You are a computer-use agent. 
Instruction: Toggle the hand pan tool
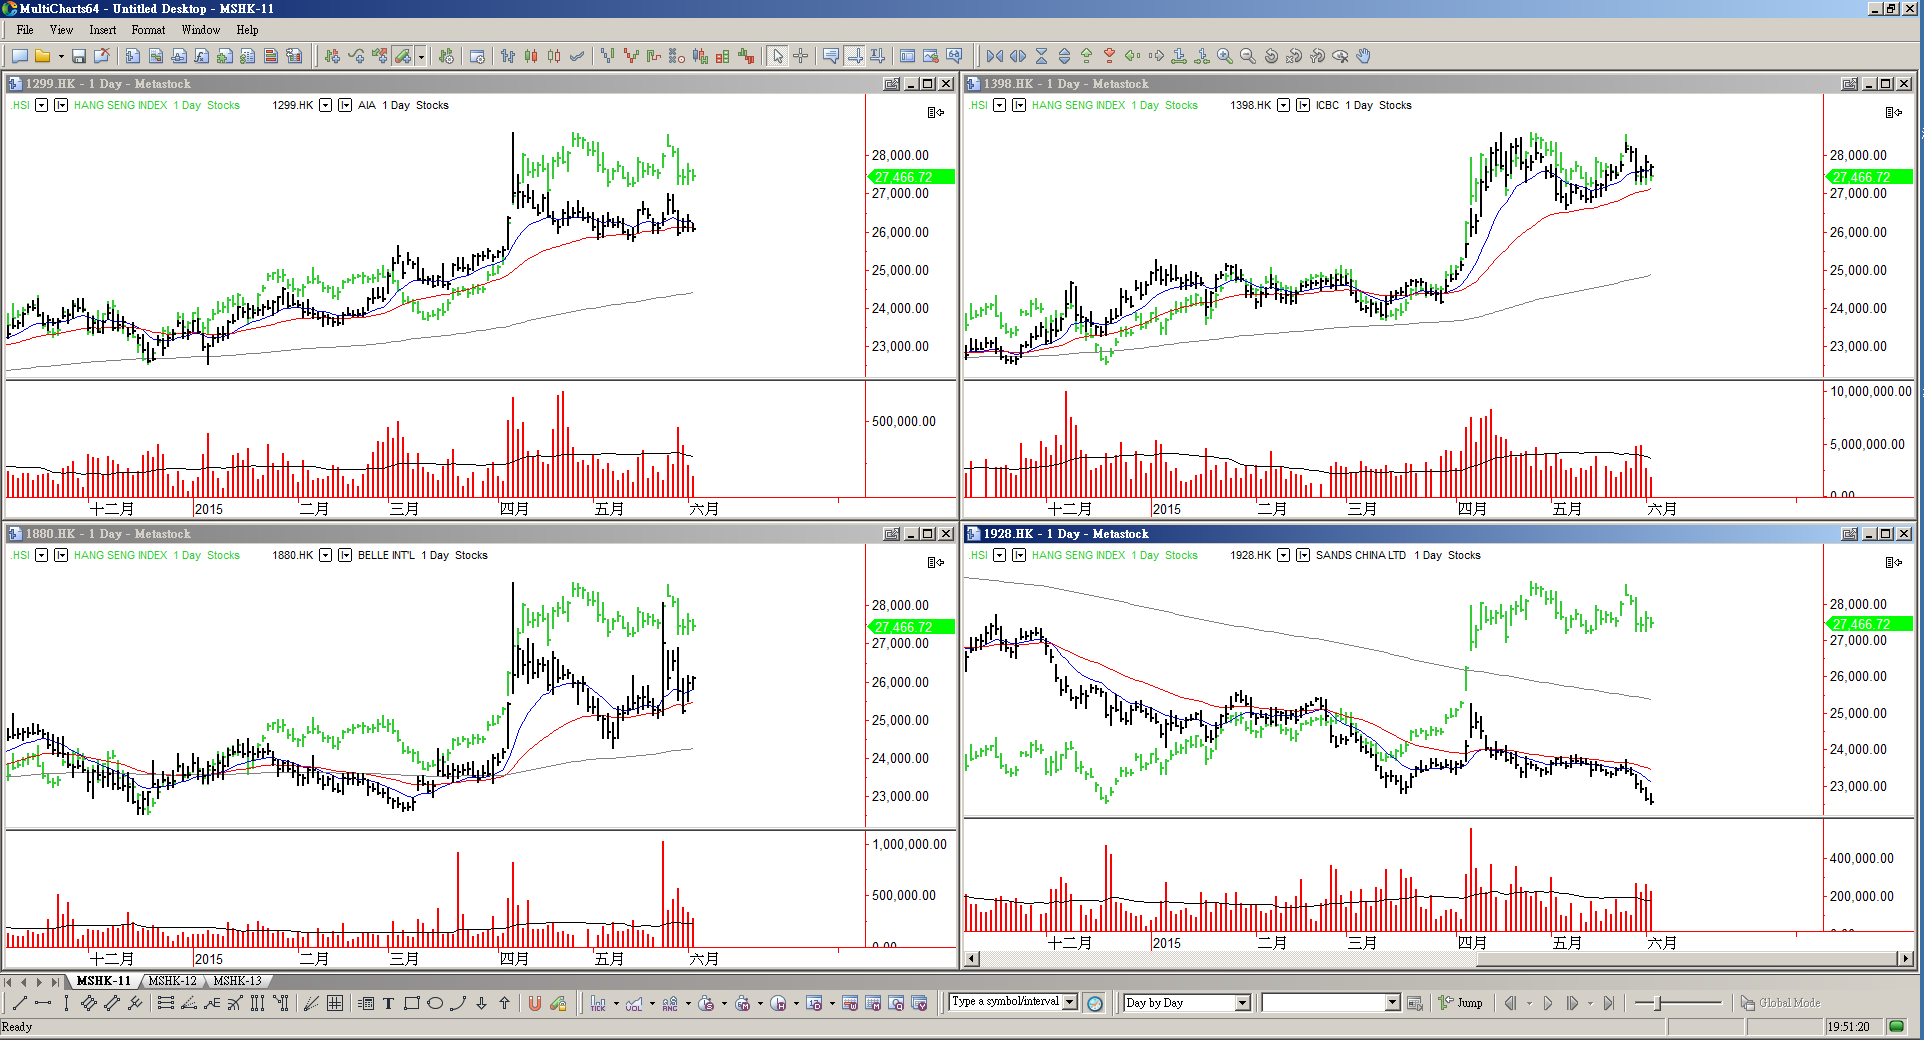pyautogui.click(x=1363, y=57)
